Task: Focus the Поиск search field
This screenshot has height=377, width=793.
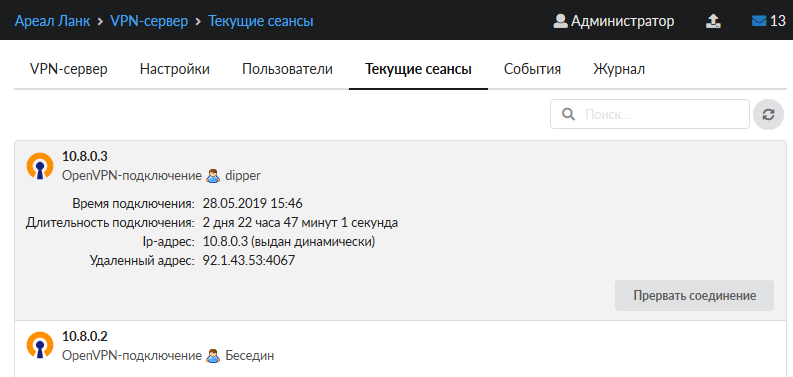Action: [650, 114]
